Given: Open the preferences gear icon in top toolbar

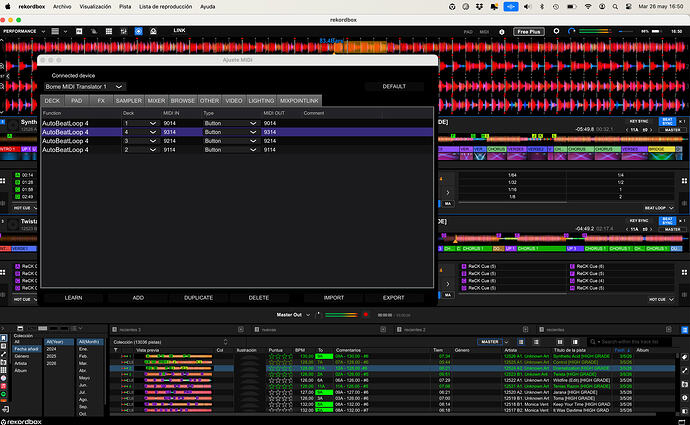Looking at the screenshot, I should pyautogui.click(x=556, y=31).
